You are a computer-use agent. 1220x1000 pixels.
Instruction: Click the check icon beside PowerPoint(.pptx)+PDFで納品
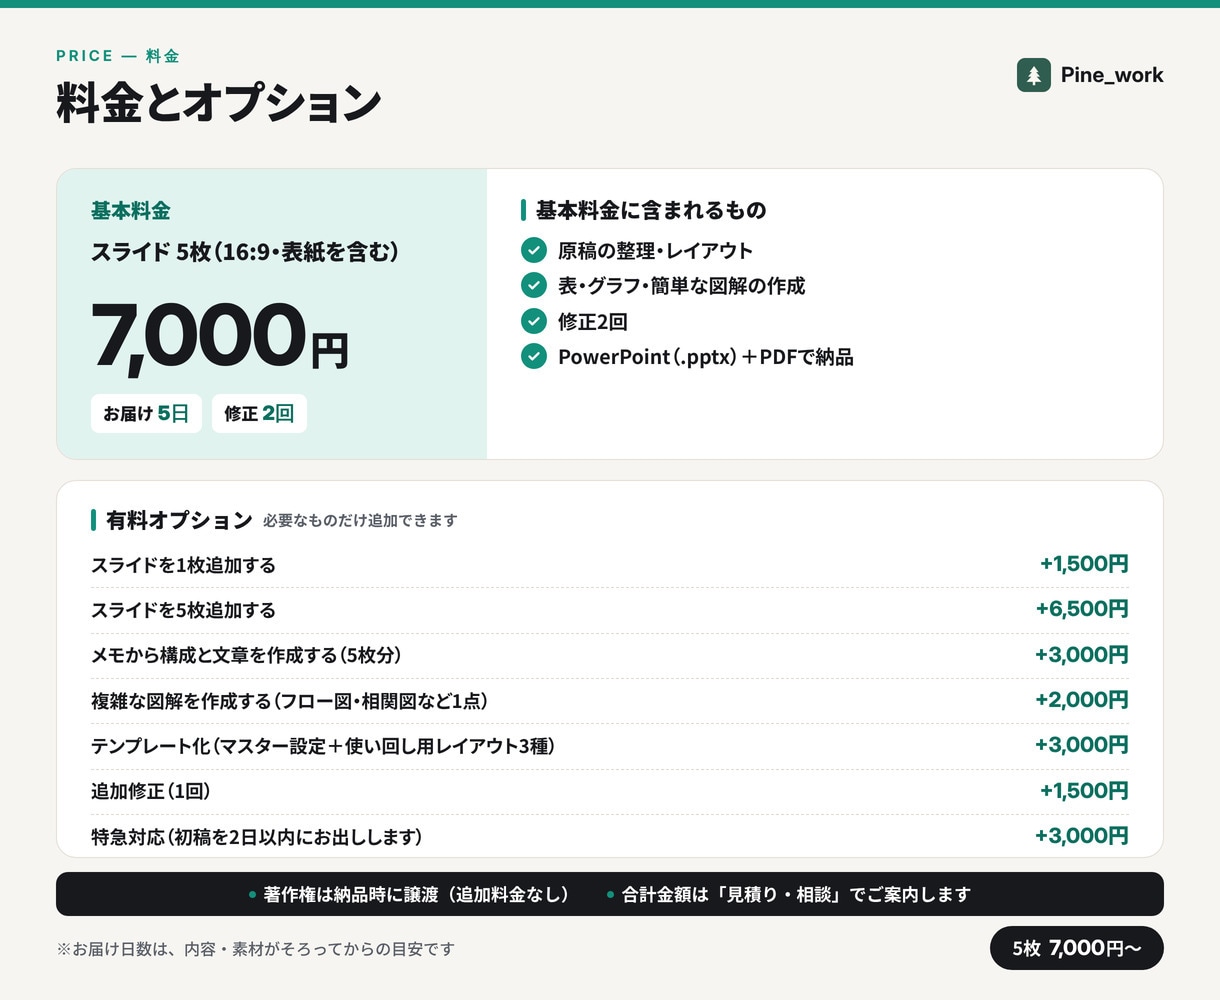coord(534,356)
